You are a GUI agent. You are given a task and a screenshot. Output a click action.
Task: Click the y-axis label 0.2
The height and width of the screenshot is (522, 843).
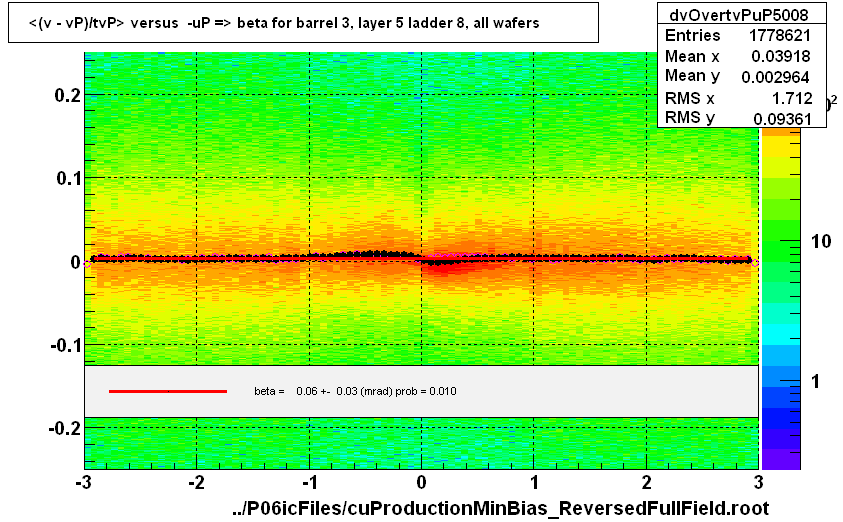[x=68, y=95]
